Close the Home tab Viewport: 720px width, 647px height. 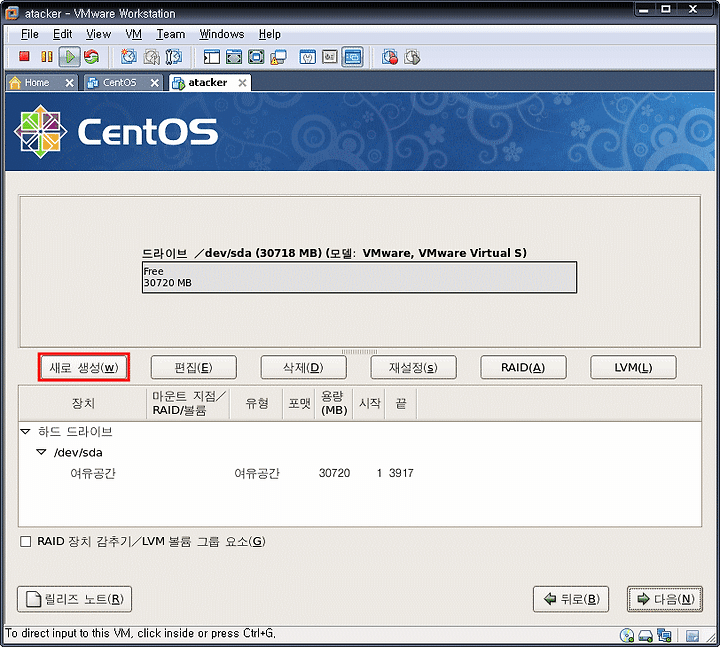[x=69, y=83]
